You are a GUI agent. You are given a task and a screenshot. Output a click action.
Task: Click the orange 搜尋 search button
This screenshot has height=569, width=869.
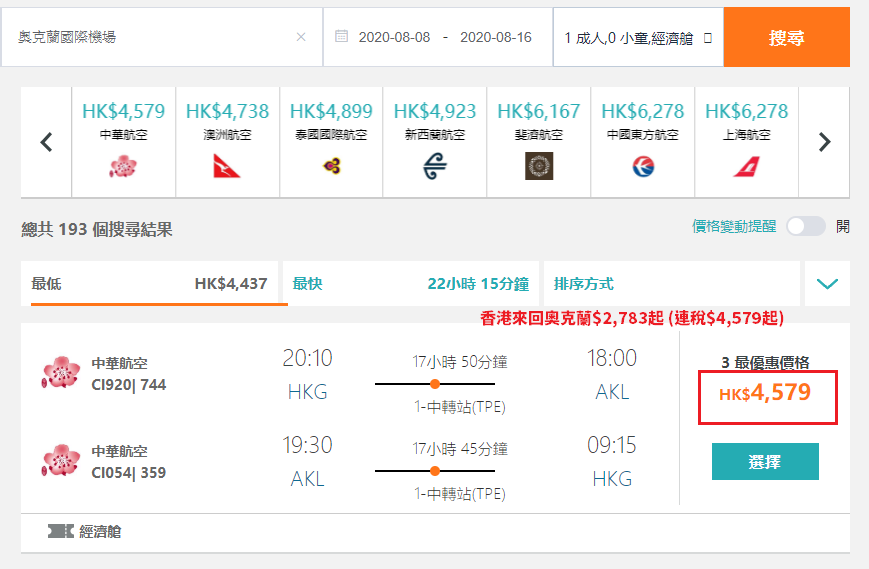[786, 37]
